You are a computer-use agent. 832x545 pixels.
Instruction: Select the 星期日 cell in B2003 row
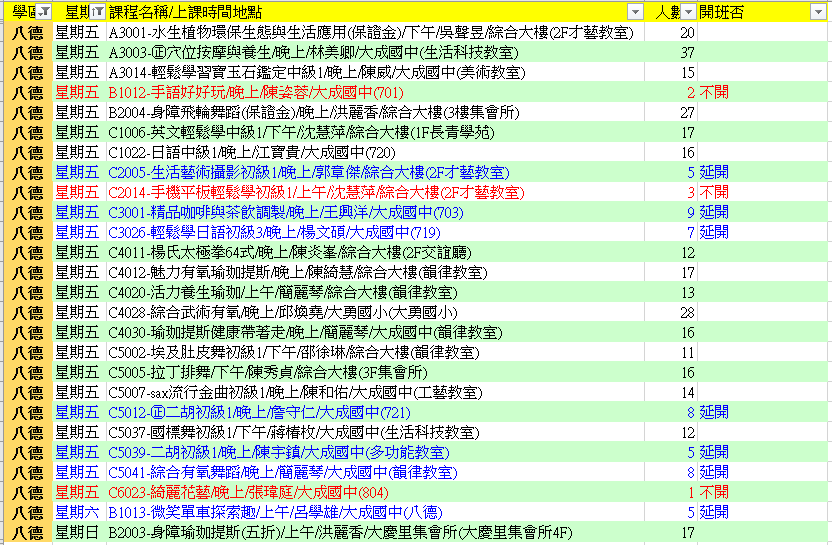76,532
